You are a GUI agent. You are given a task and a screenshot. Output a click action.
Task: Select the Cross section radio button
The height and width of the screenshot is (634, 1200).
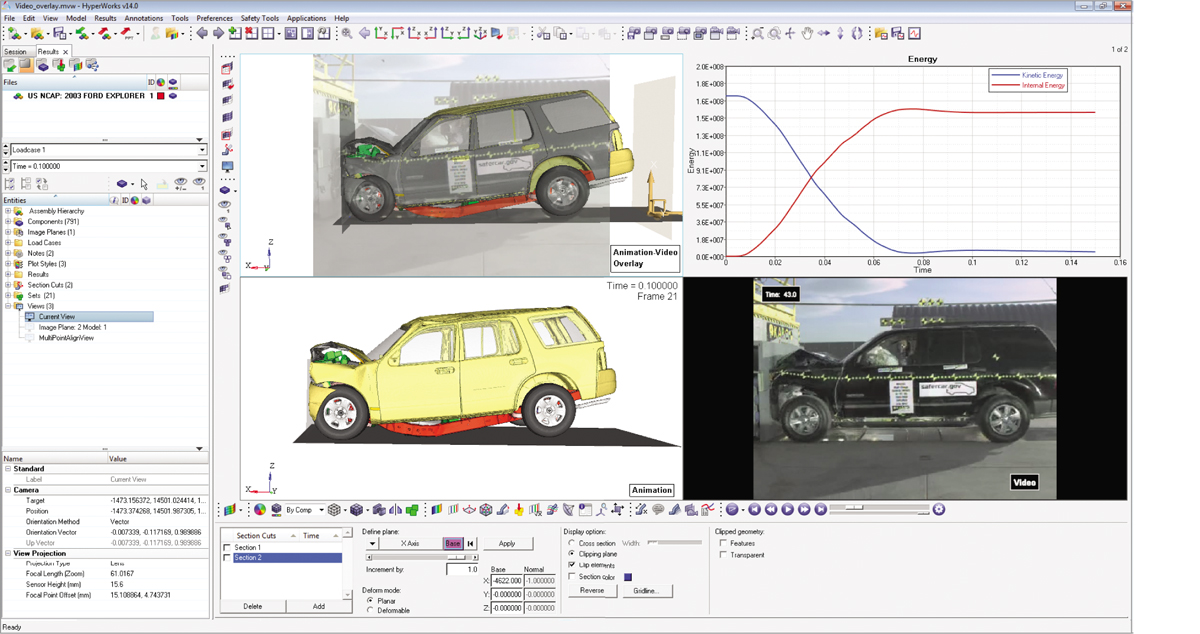click(572, 543)
